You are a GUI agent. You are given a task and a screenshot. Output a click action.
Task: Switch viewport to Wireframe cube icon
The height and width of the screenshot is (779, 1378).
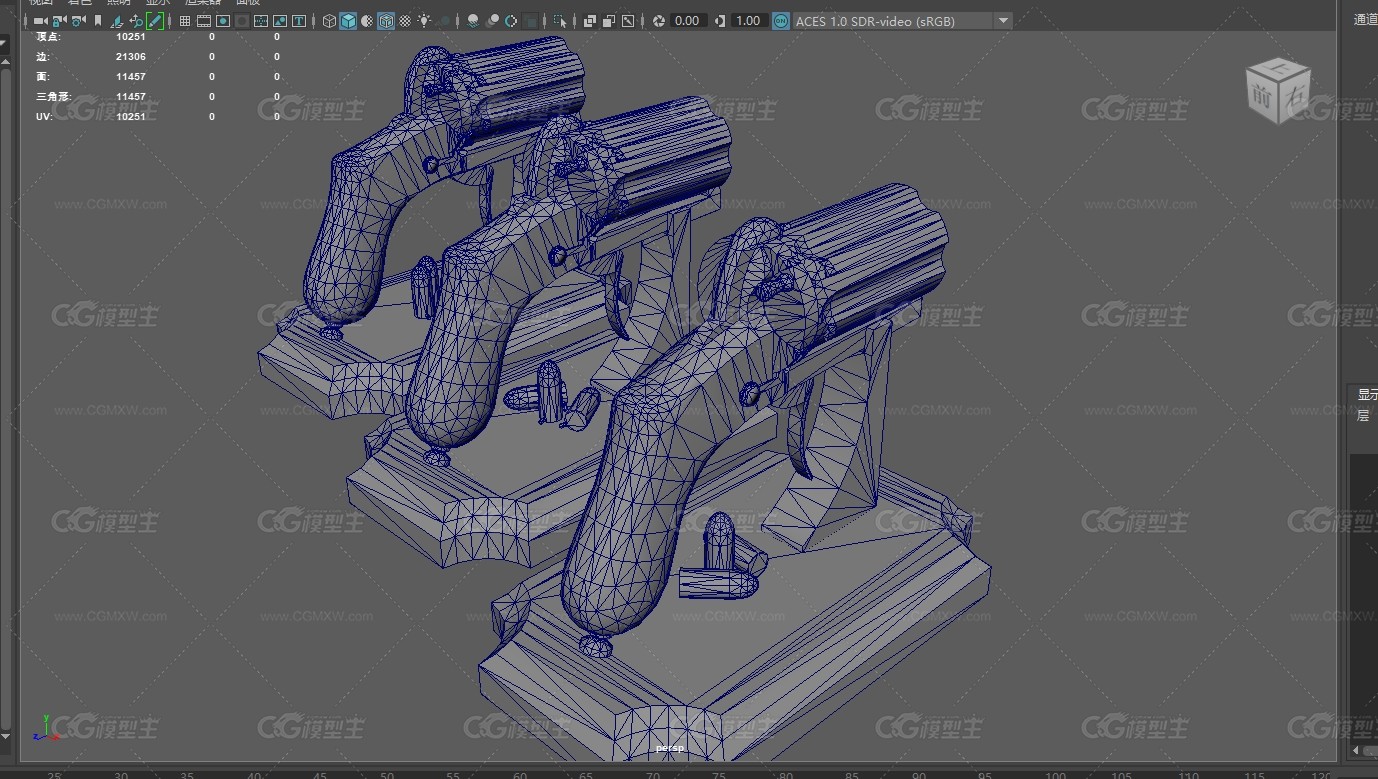tap(329, 20)
